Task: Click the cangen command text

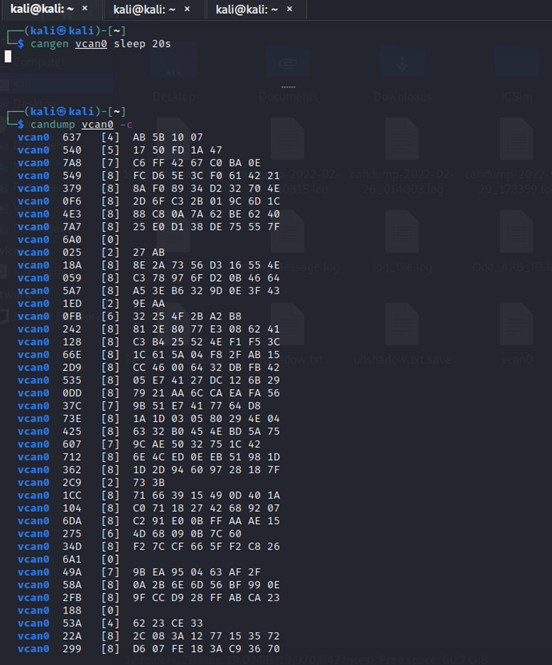Action: tap(49, 44)
